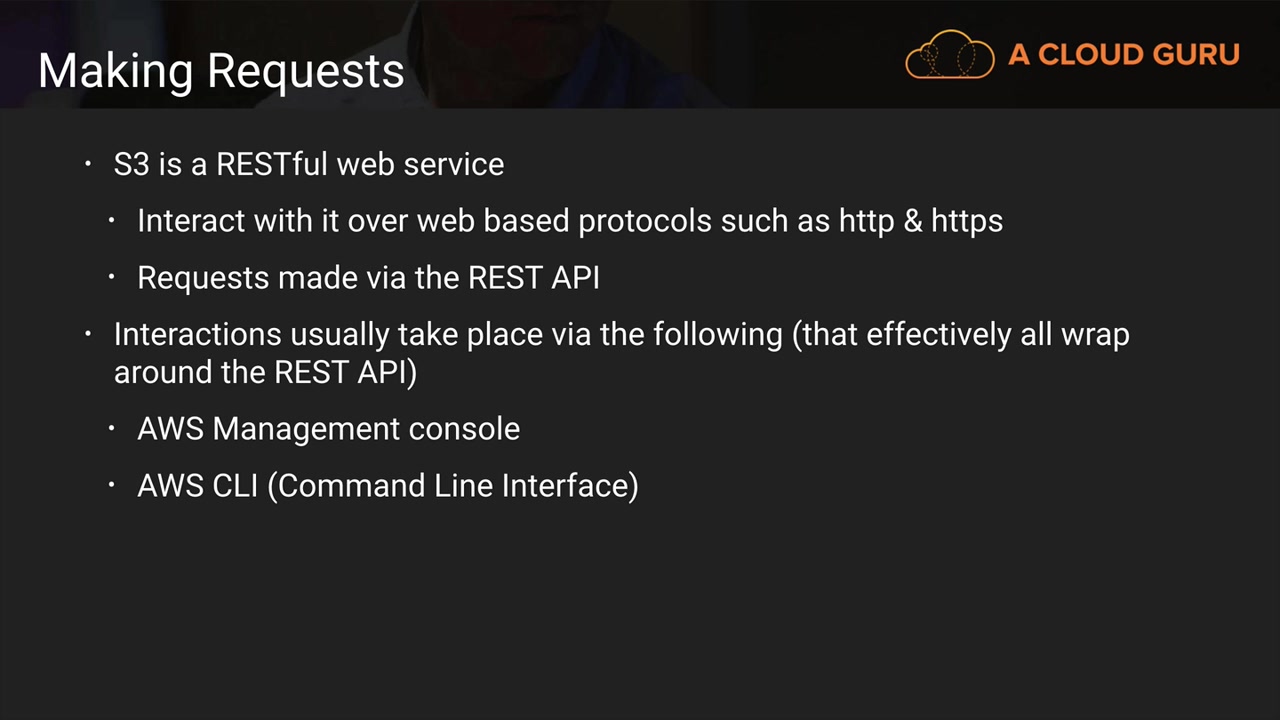Image resolution: width=1280 pixels, height=720 pixels.
Task: Click the bullet before Interact with it
Action: (x=112, y=220)
